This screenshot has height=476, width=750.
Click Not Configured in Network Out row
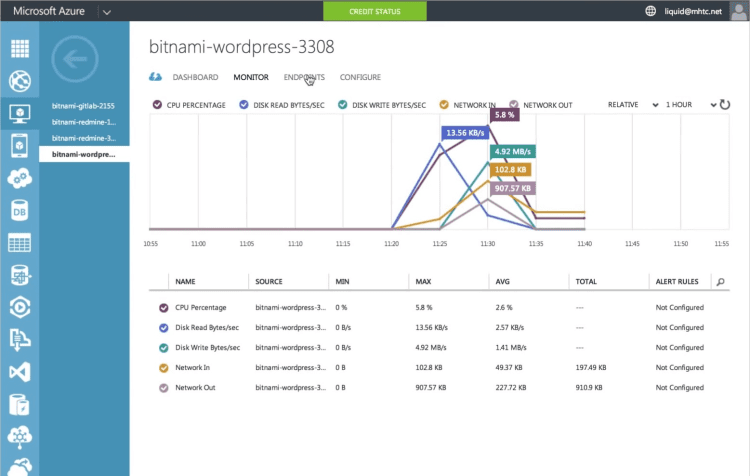point(680,387)
